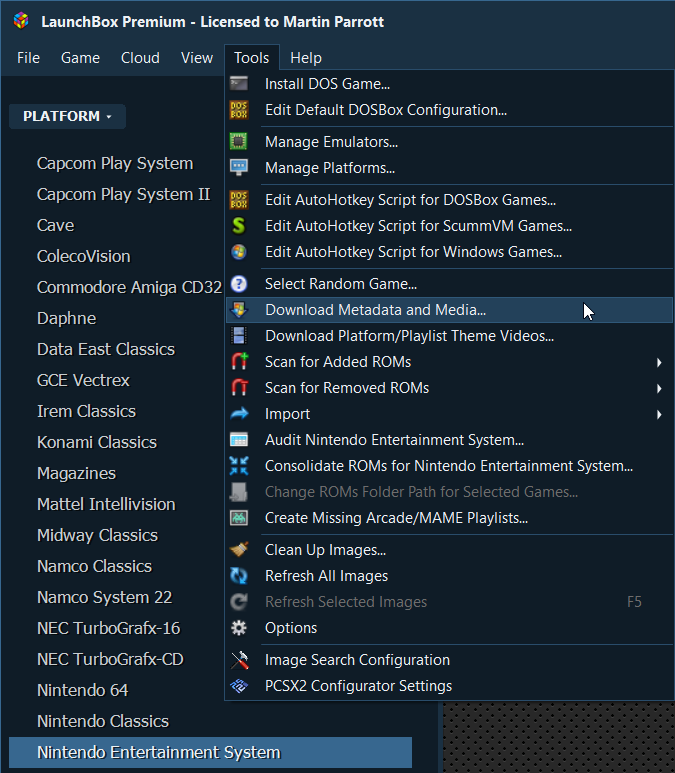Click the Windows logo icon for Windows Games
675x773 pixels.
pos(239,252)
